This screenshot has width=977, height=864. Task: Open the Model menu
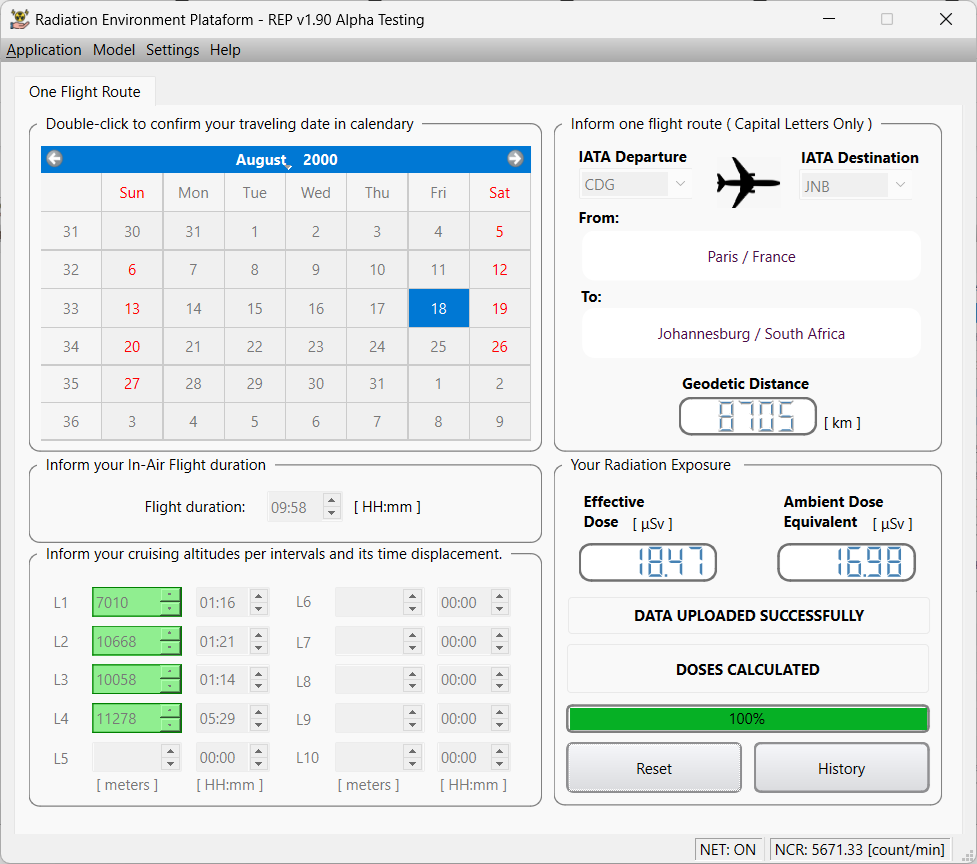point(114,50)
